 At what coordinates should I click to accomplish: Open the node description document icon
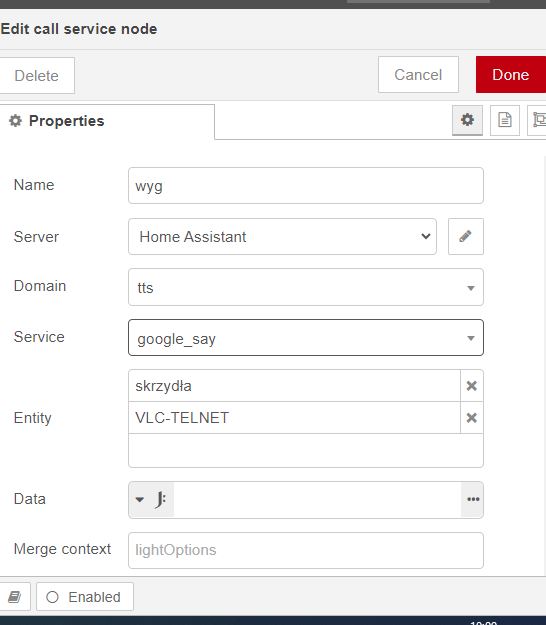pyautogui.click(x=505, y=120)
